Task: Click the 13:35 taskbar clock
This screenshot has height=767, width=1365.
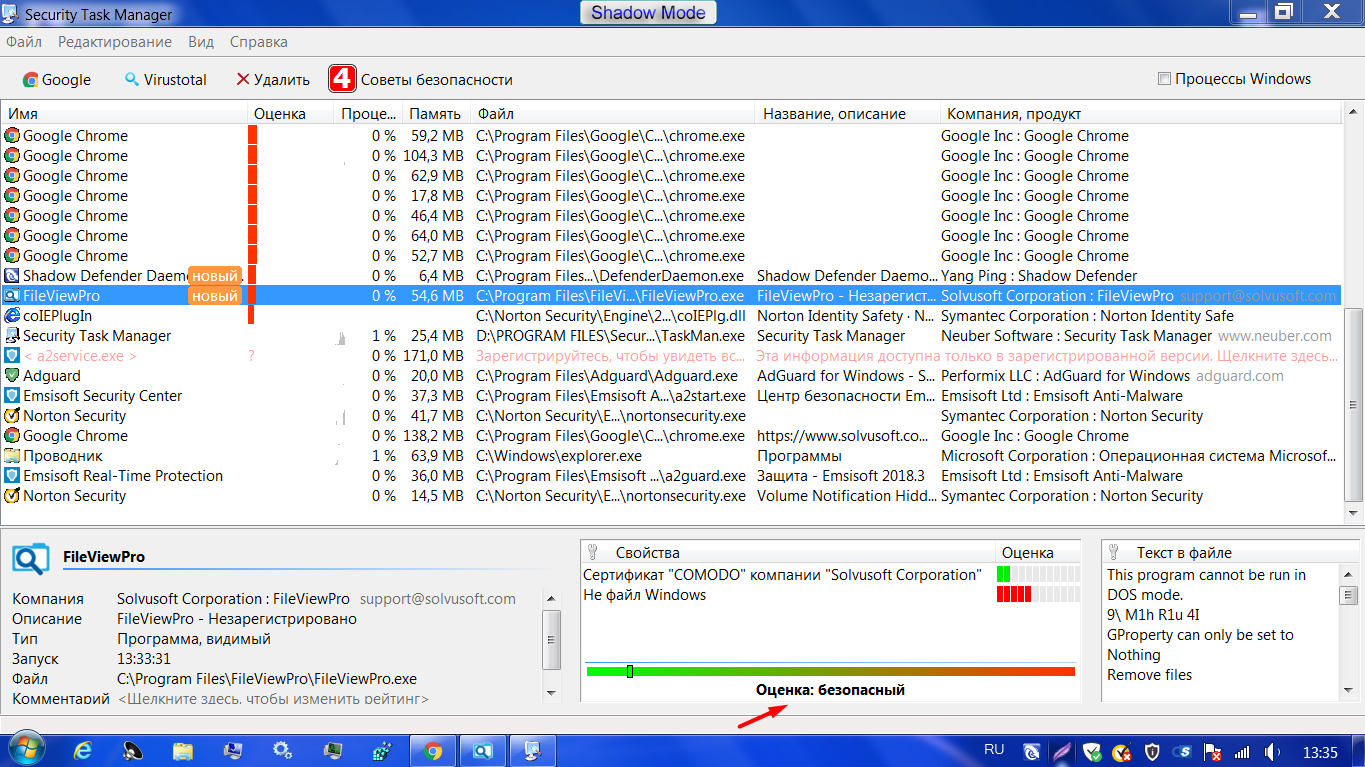Action: point(1320,751)
